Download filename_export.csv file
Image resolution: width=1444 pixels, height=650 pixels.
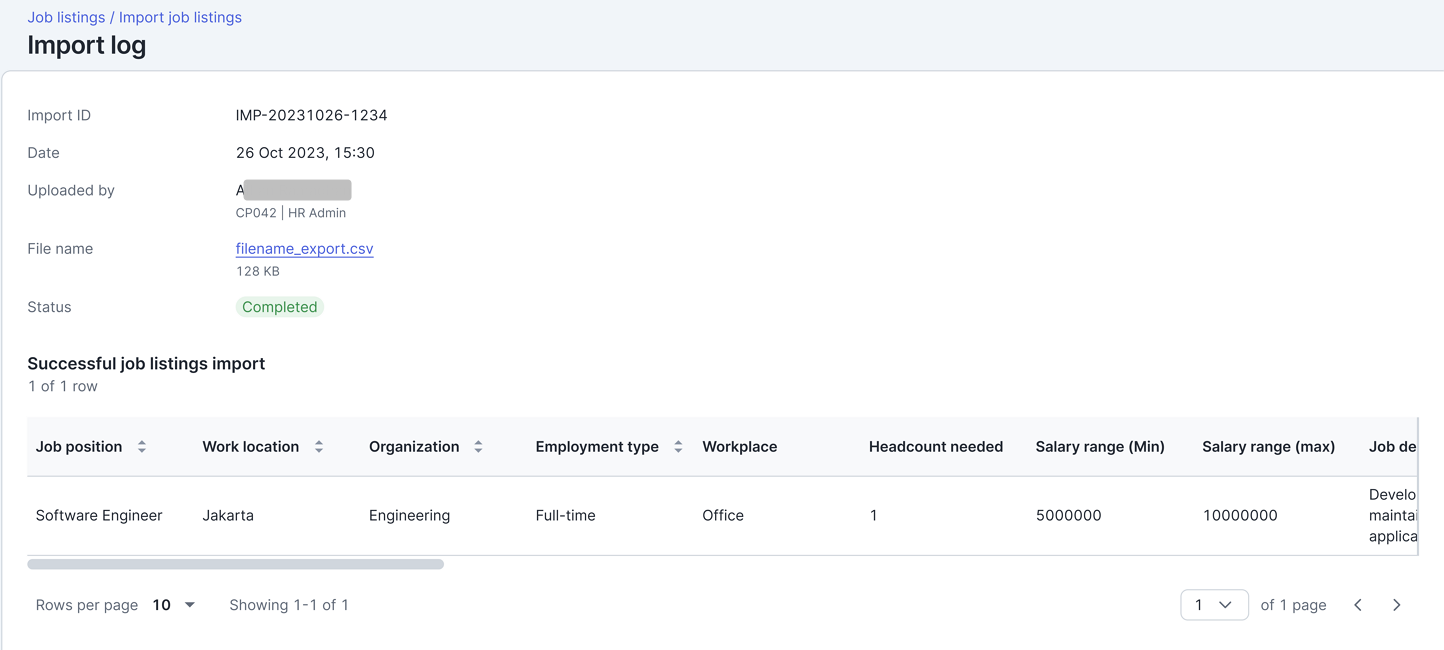[304, 249]
